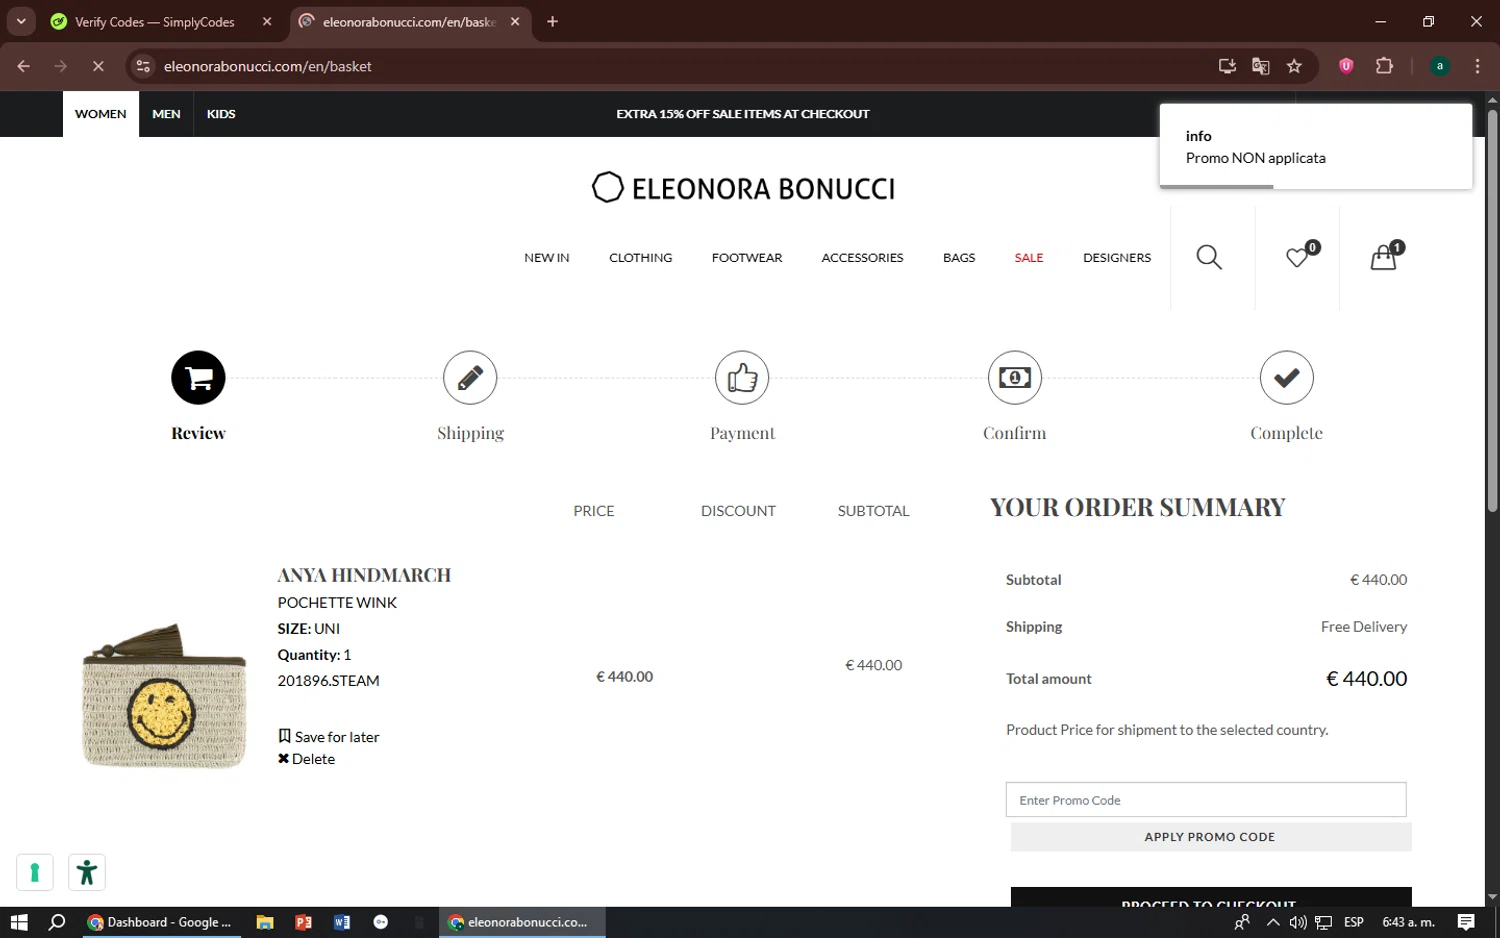This screenshot has width=1500, height=938.
Task: Open Windows taskbar search
Action: pos(57,922)
